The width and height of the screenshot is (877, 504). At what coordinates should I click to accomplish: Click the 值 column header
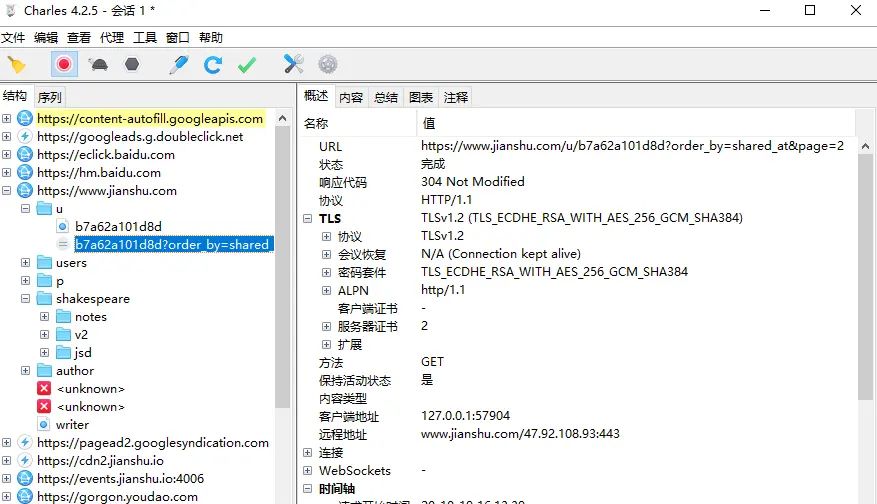point(636,123)
